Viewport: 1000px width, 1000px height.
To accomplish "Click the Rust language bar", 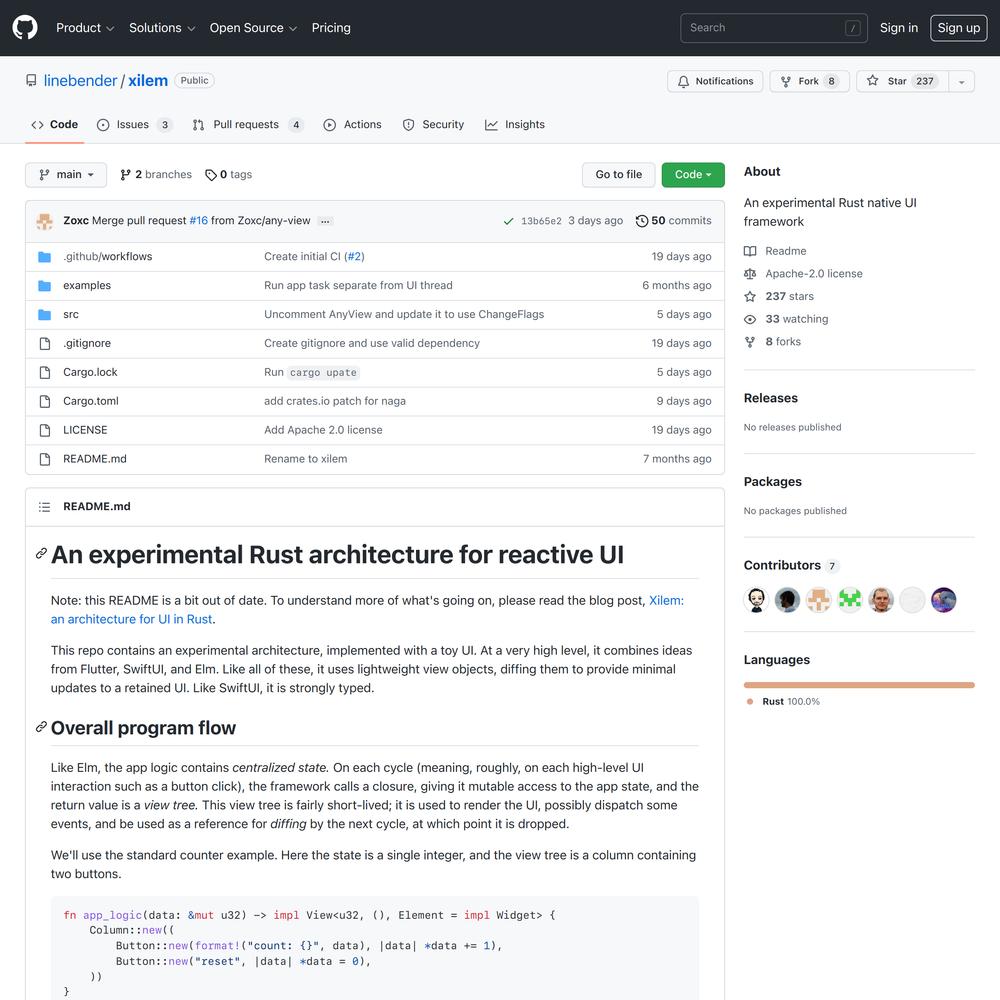I will (x=859, y=686).
